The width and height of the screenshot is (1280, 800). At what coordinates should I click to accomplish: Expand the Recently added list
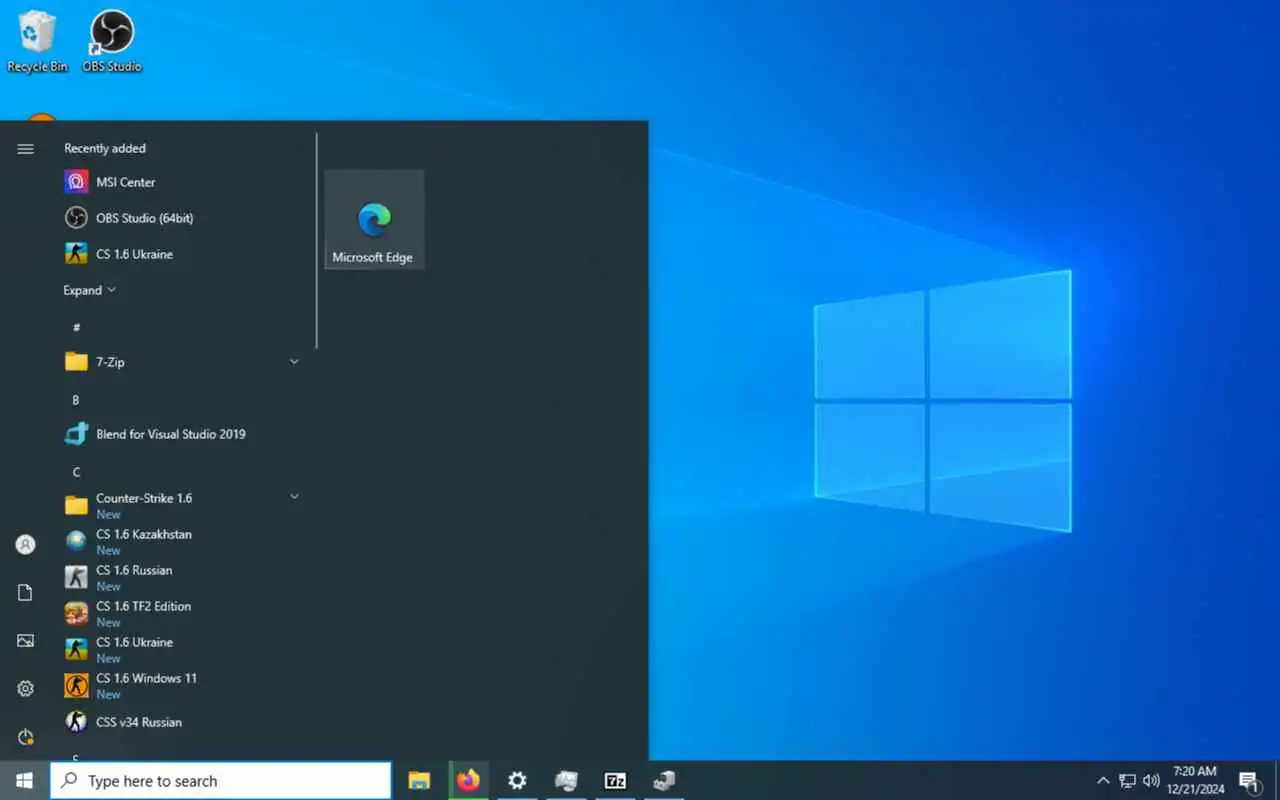pos(90,290)
